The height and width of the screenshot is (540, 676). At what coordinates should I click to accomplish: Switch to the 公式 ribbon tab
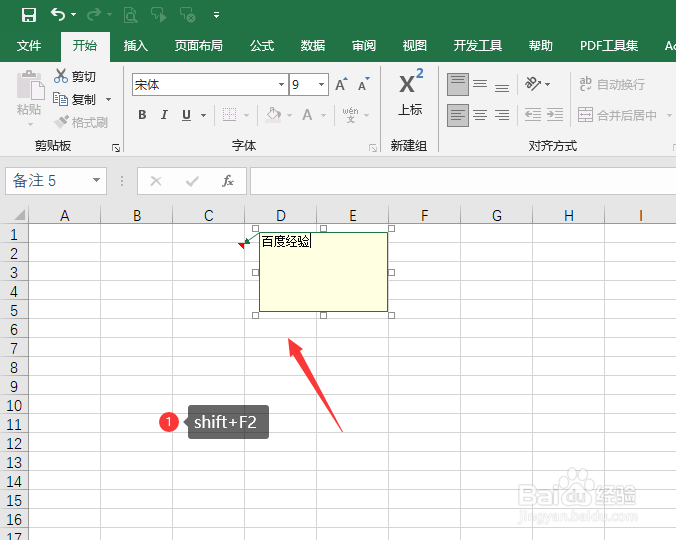262,46
